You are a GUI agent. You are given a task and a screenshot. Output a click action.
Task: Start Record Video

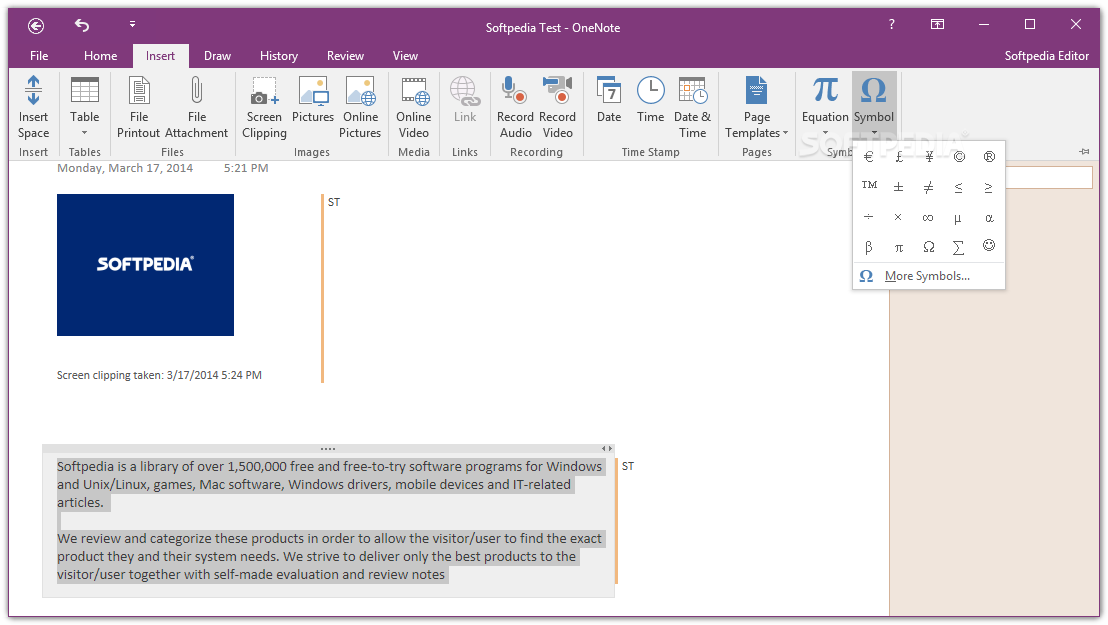coord(557,107)
